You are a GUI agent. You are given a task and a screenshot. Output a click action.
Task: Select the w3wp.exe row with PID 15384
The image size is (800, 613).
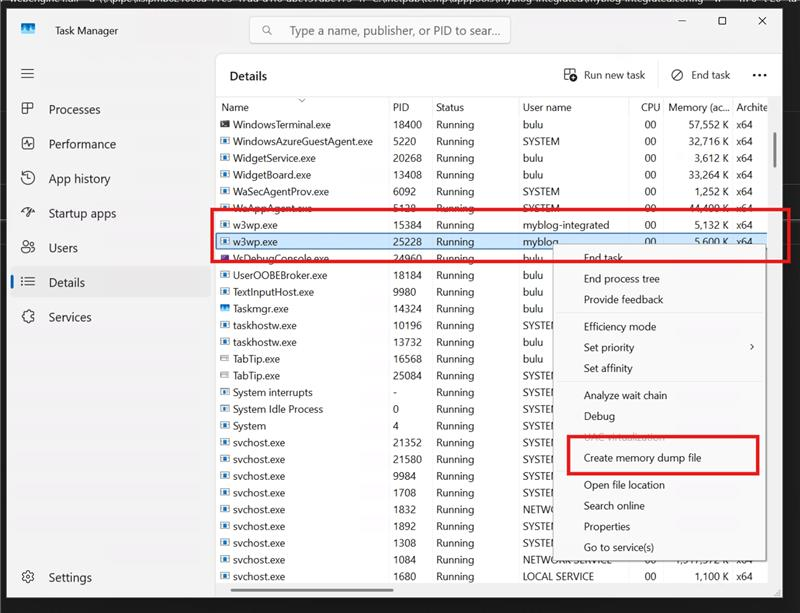tap(492, 225)
